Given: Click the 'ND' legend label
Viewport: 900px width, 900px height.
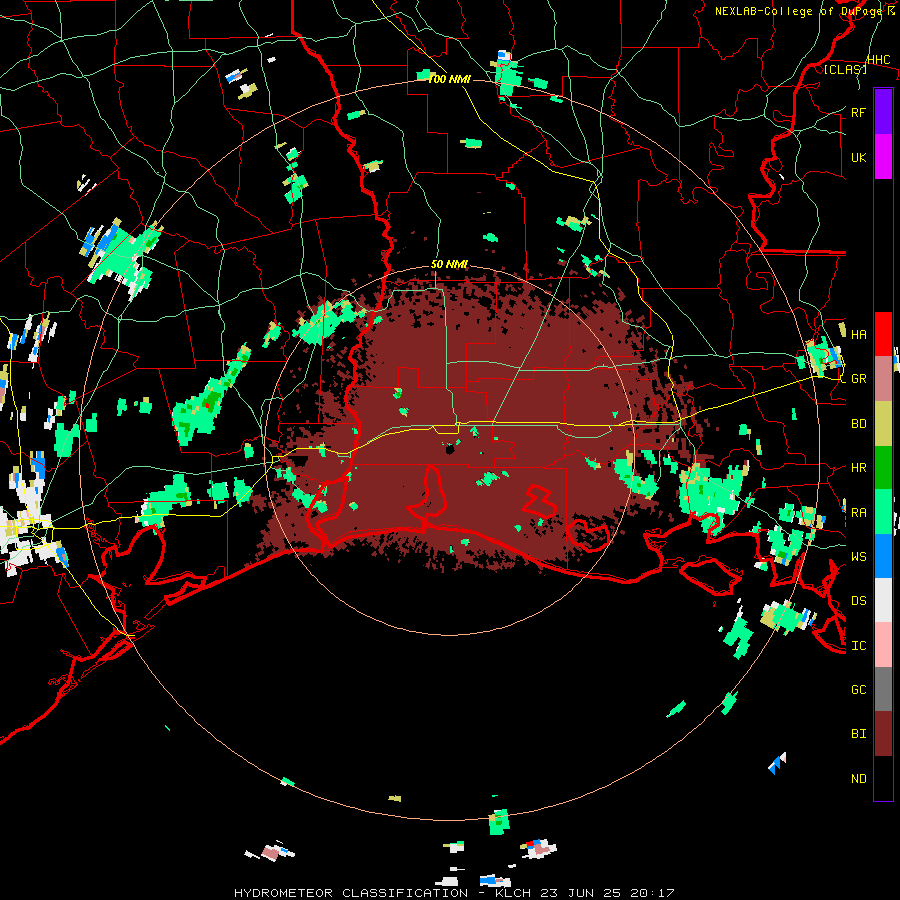Looking at the screenshot, I should click(x=858, y=779).
